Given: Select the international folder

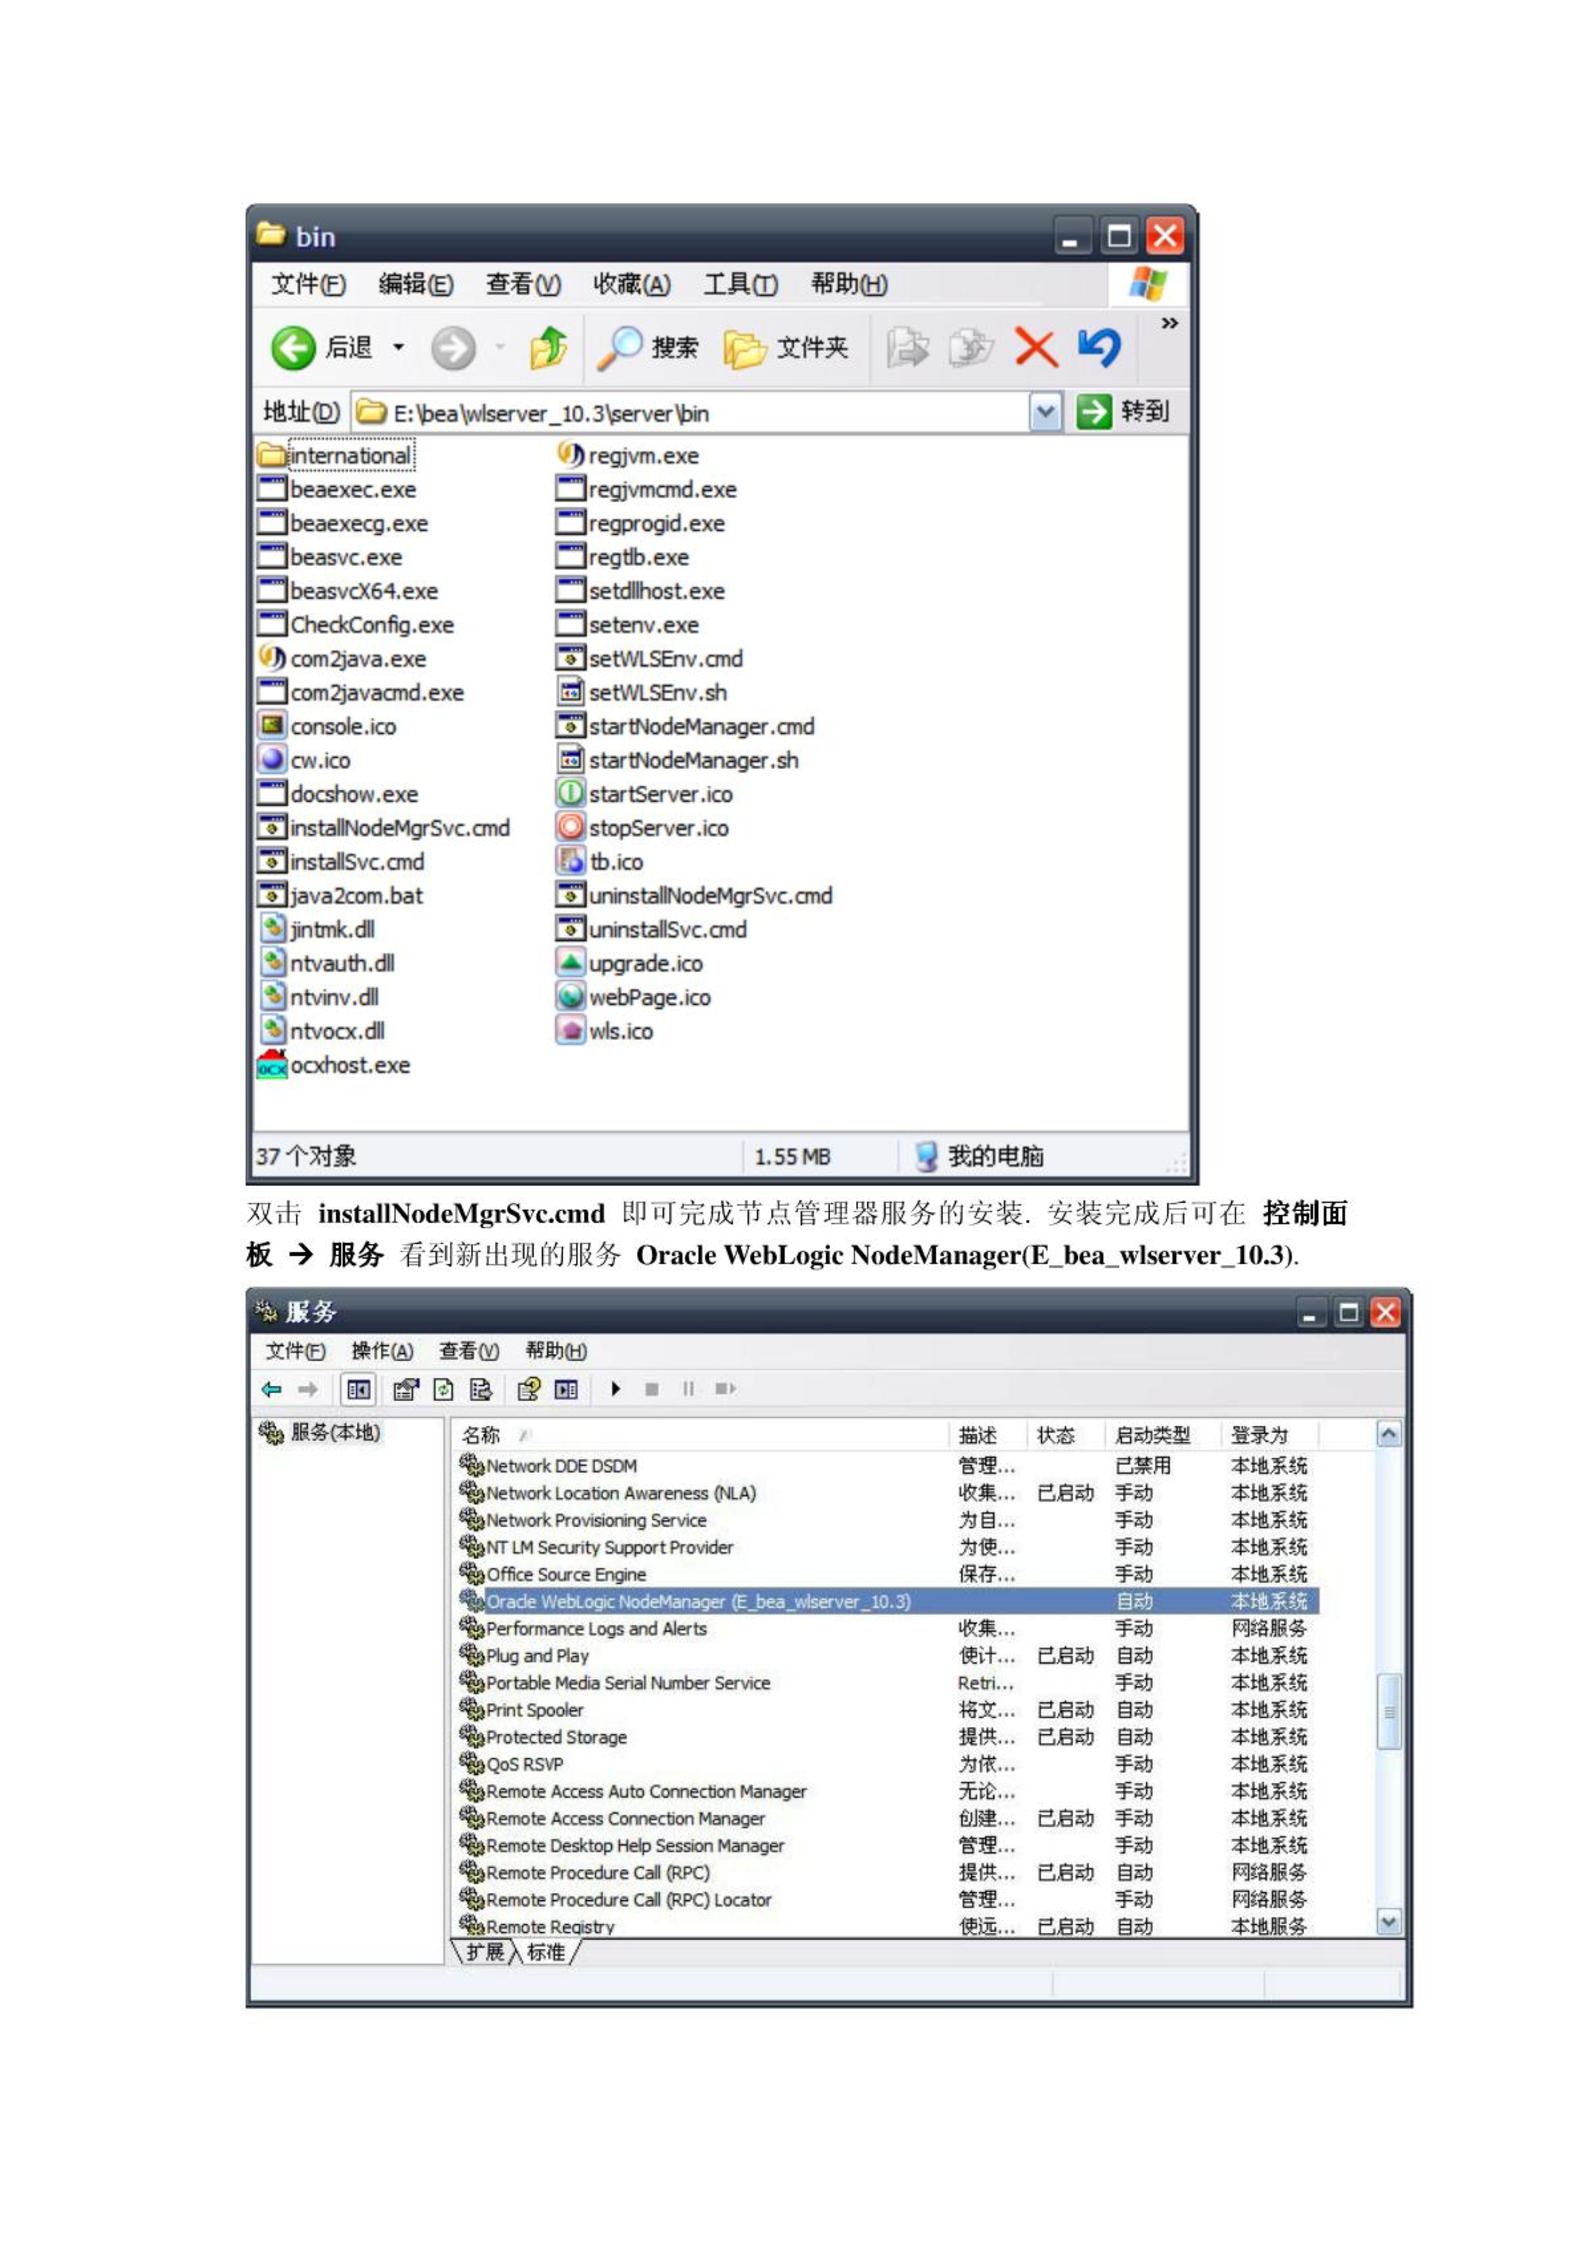Looking at the screenshot, I should tap(335, 456).
